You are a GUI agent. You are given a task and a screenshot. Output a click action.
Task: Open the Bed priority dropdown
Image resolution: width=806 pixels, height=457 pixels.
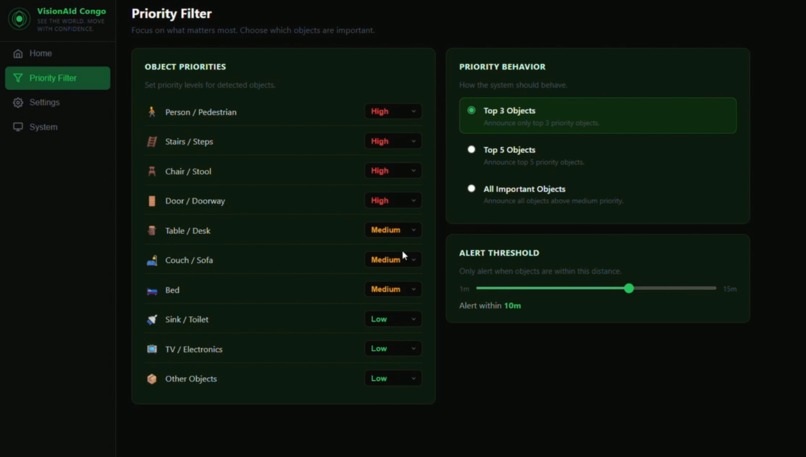pos(393,289)
